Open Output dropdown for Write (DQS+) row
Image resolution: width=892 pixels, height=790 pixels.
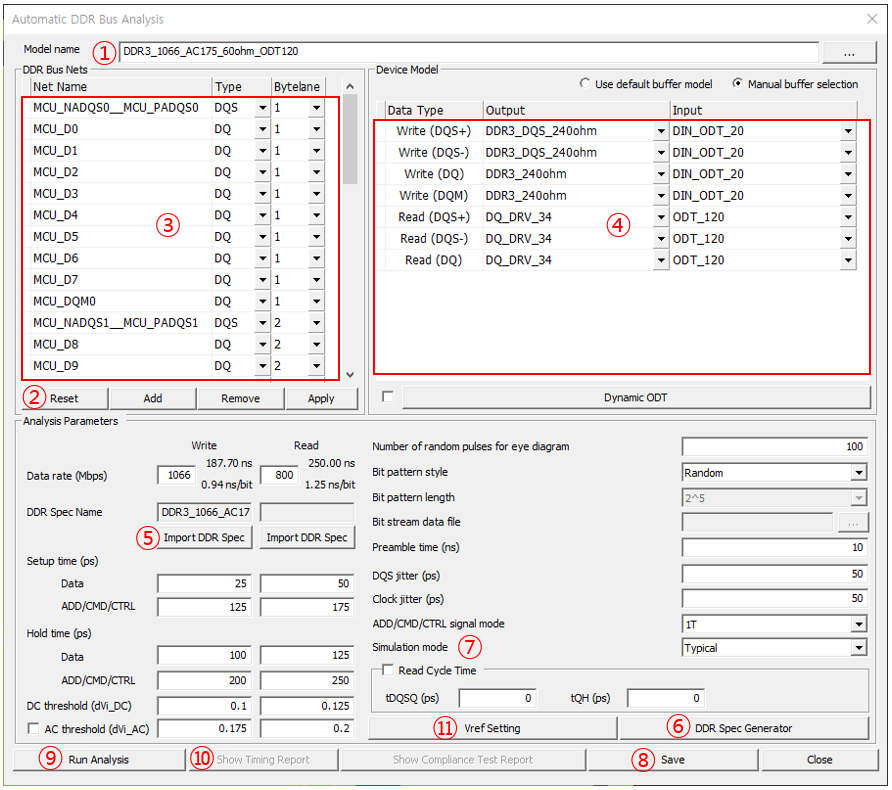pyautogui.click(x=660, y=131)
